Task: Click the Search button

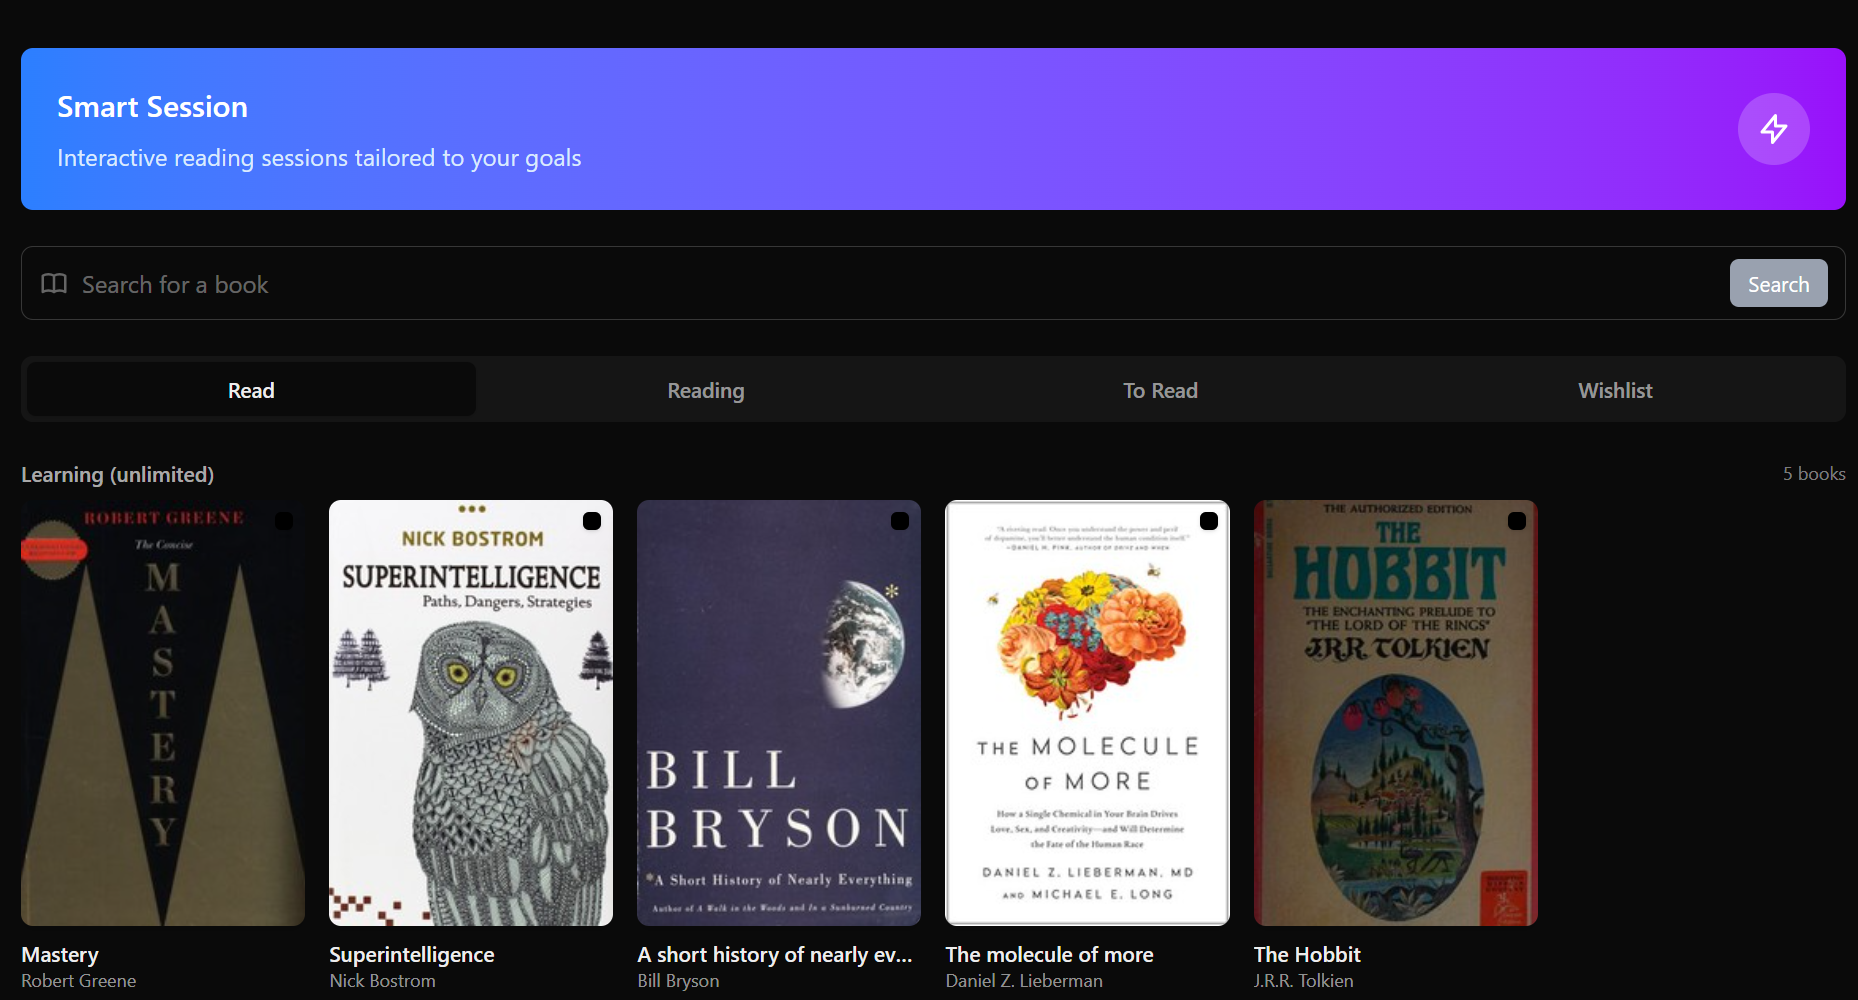Action: [x=1778, y=284]
